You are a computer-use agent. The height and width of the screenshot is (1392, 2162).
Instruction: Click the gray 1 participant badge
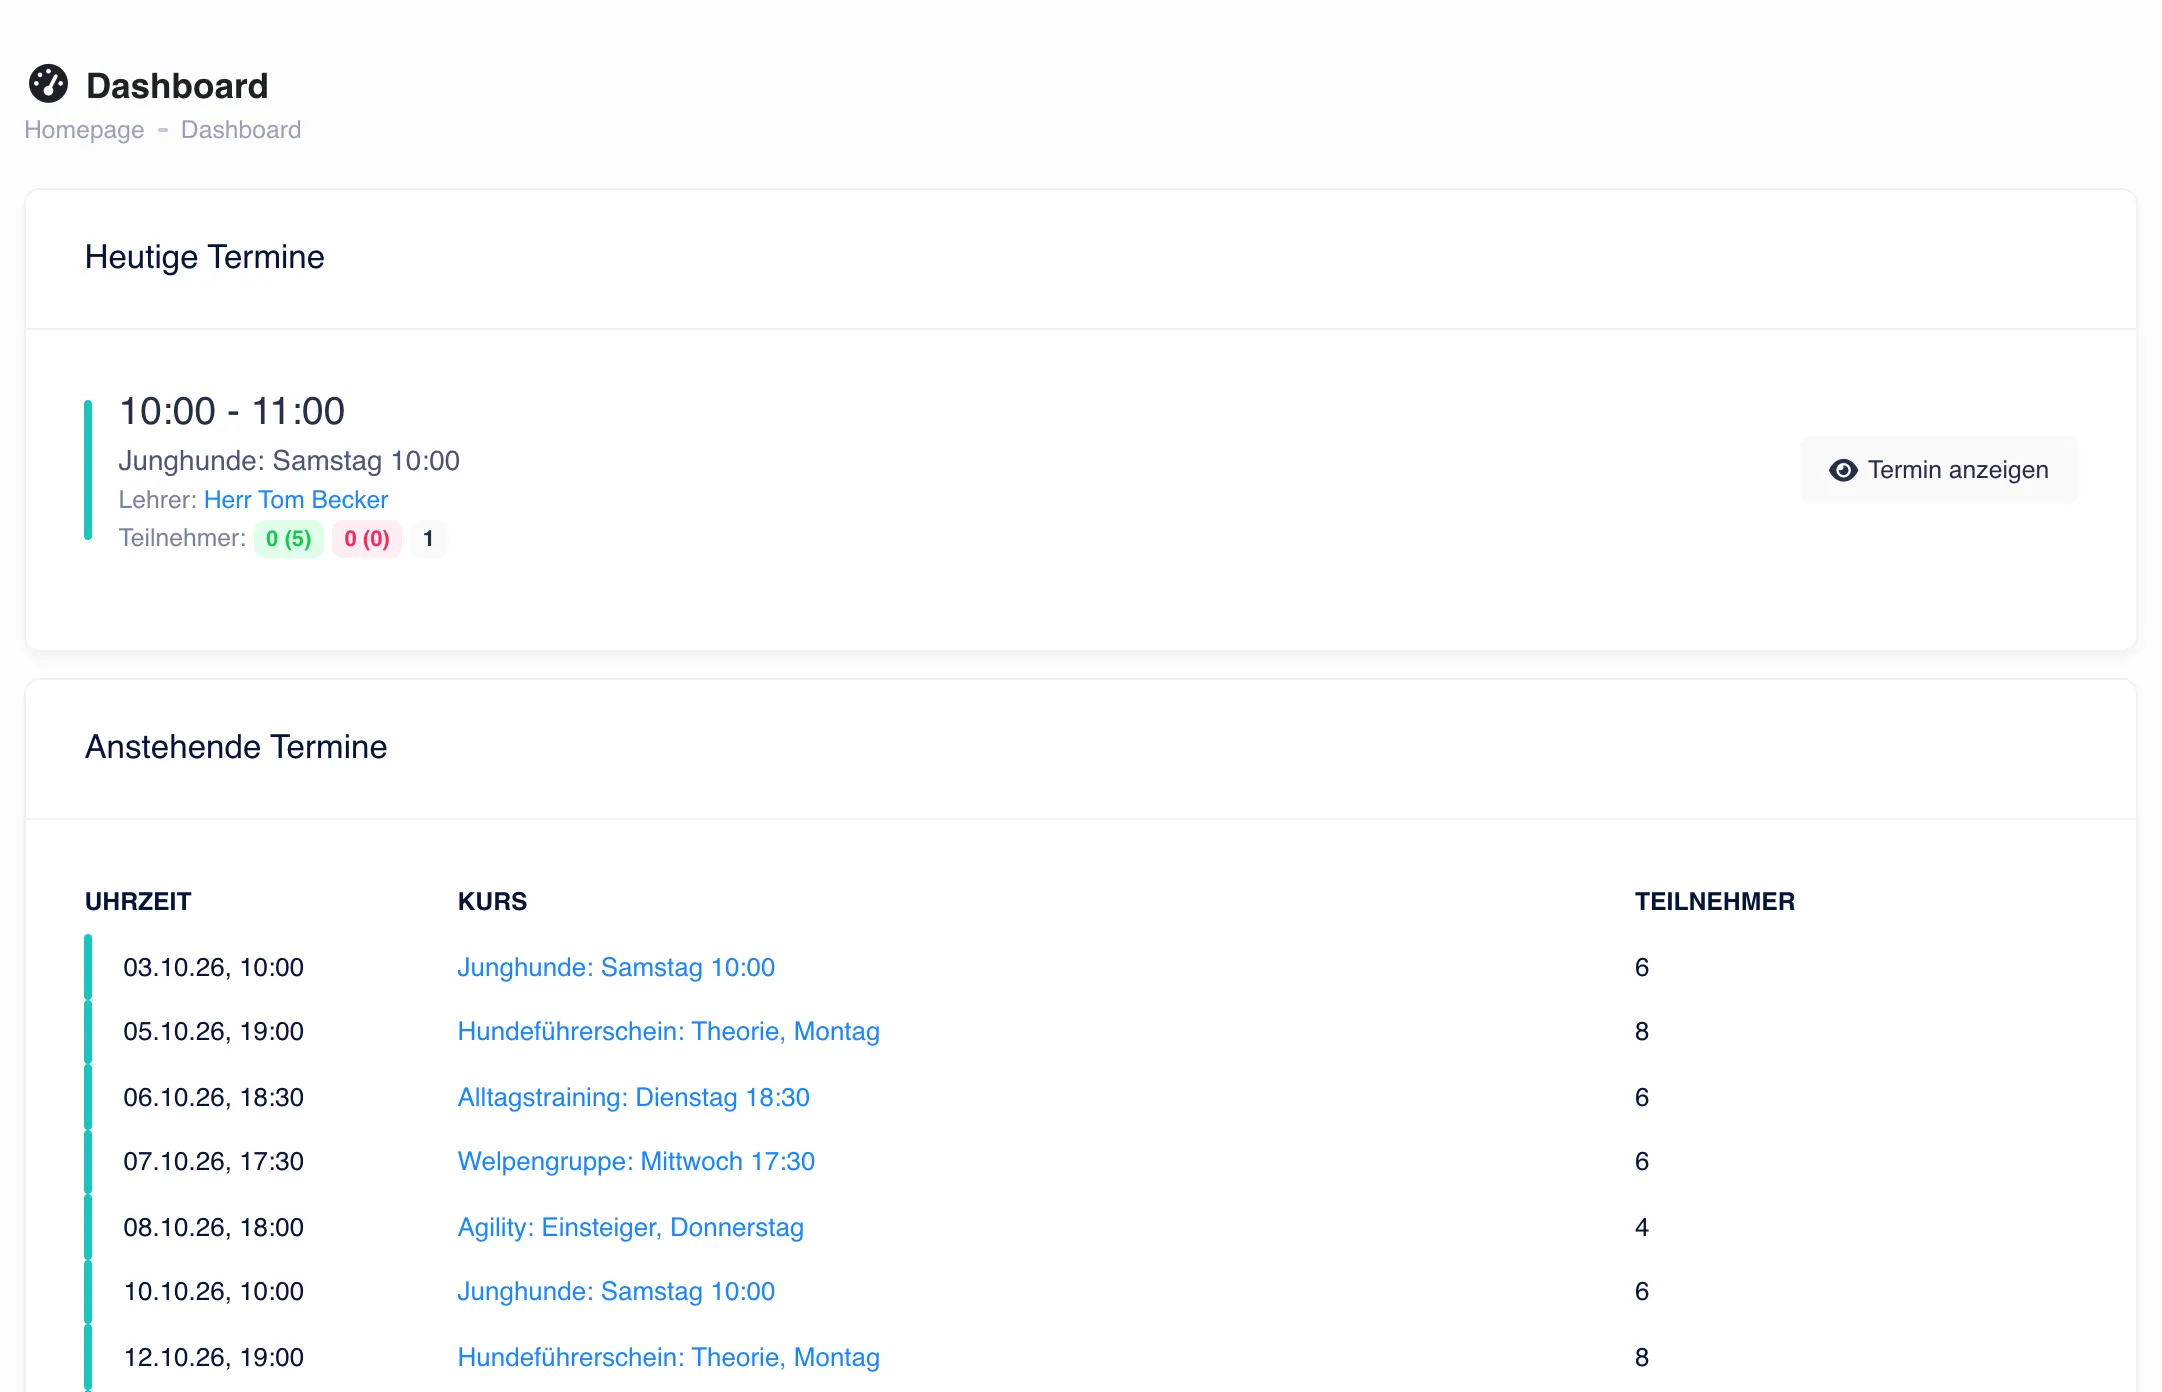[x=428, y=539]
